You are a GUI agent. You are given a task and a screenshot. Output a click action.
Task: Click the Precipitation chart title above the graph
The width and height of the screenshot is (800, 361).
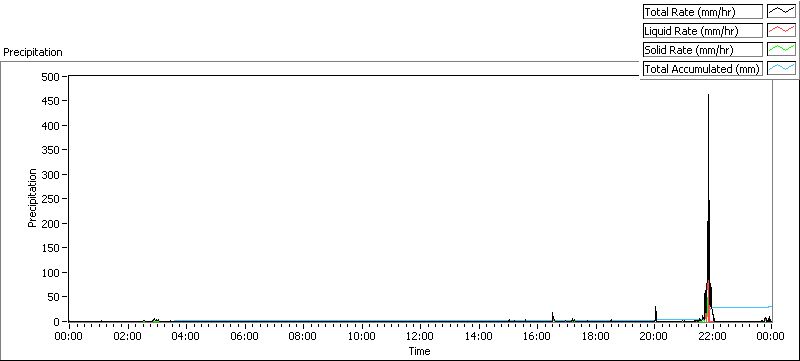[x=33, y=53]
